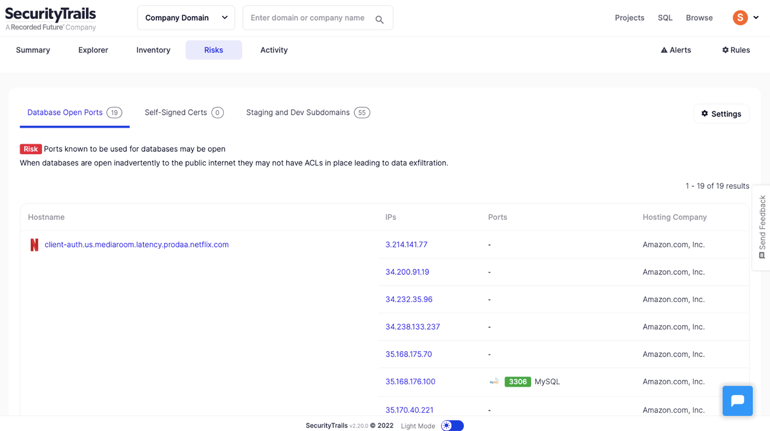Open the client-auth netflix hostname link
Viewport: 770px width, 431px height.
click(137, 244)
